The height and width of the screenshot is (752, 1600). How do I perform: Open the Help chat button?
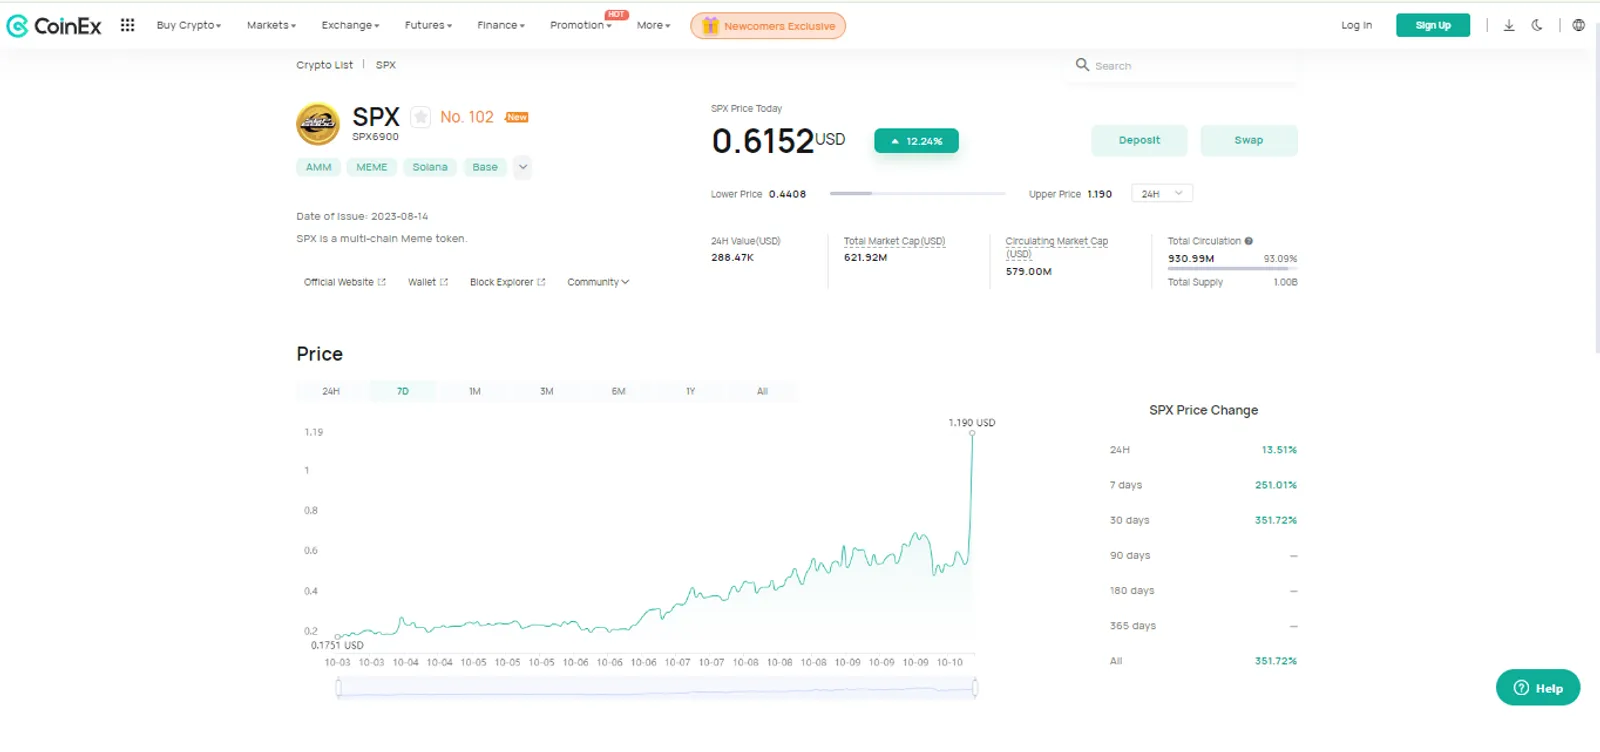tap(1538, 688)
